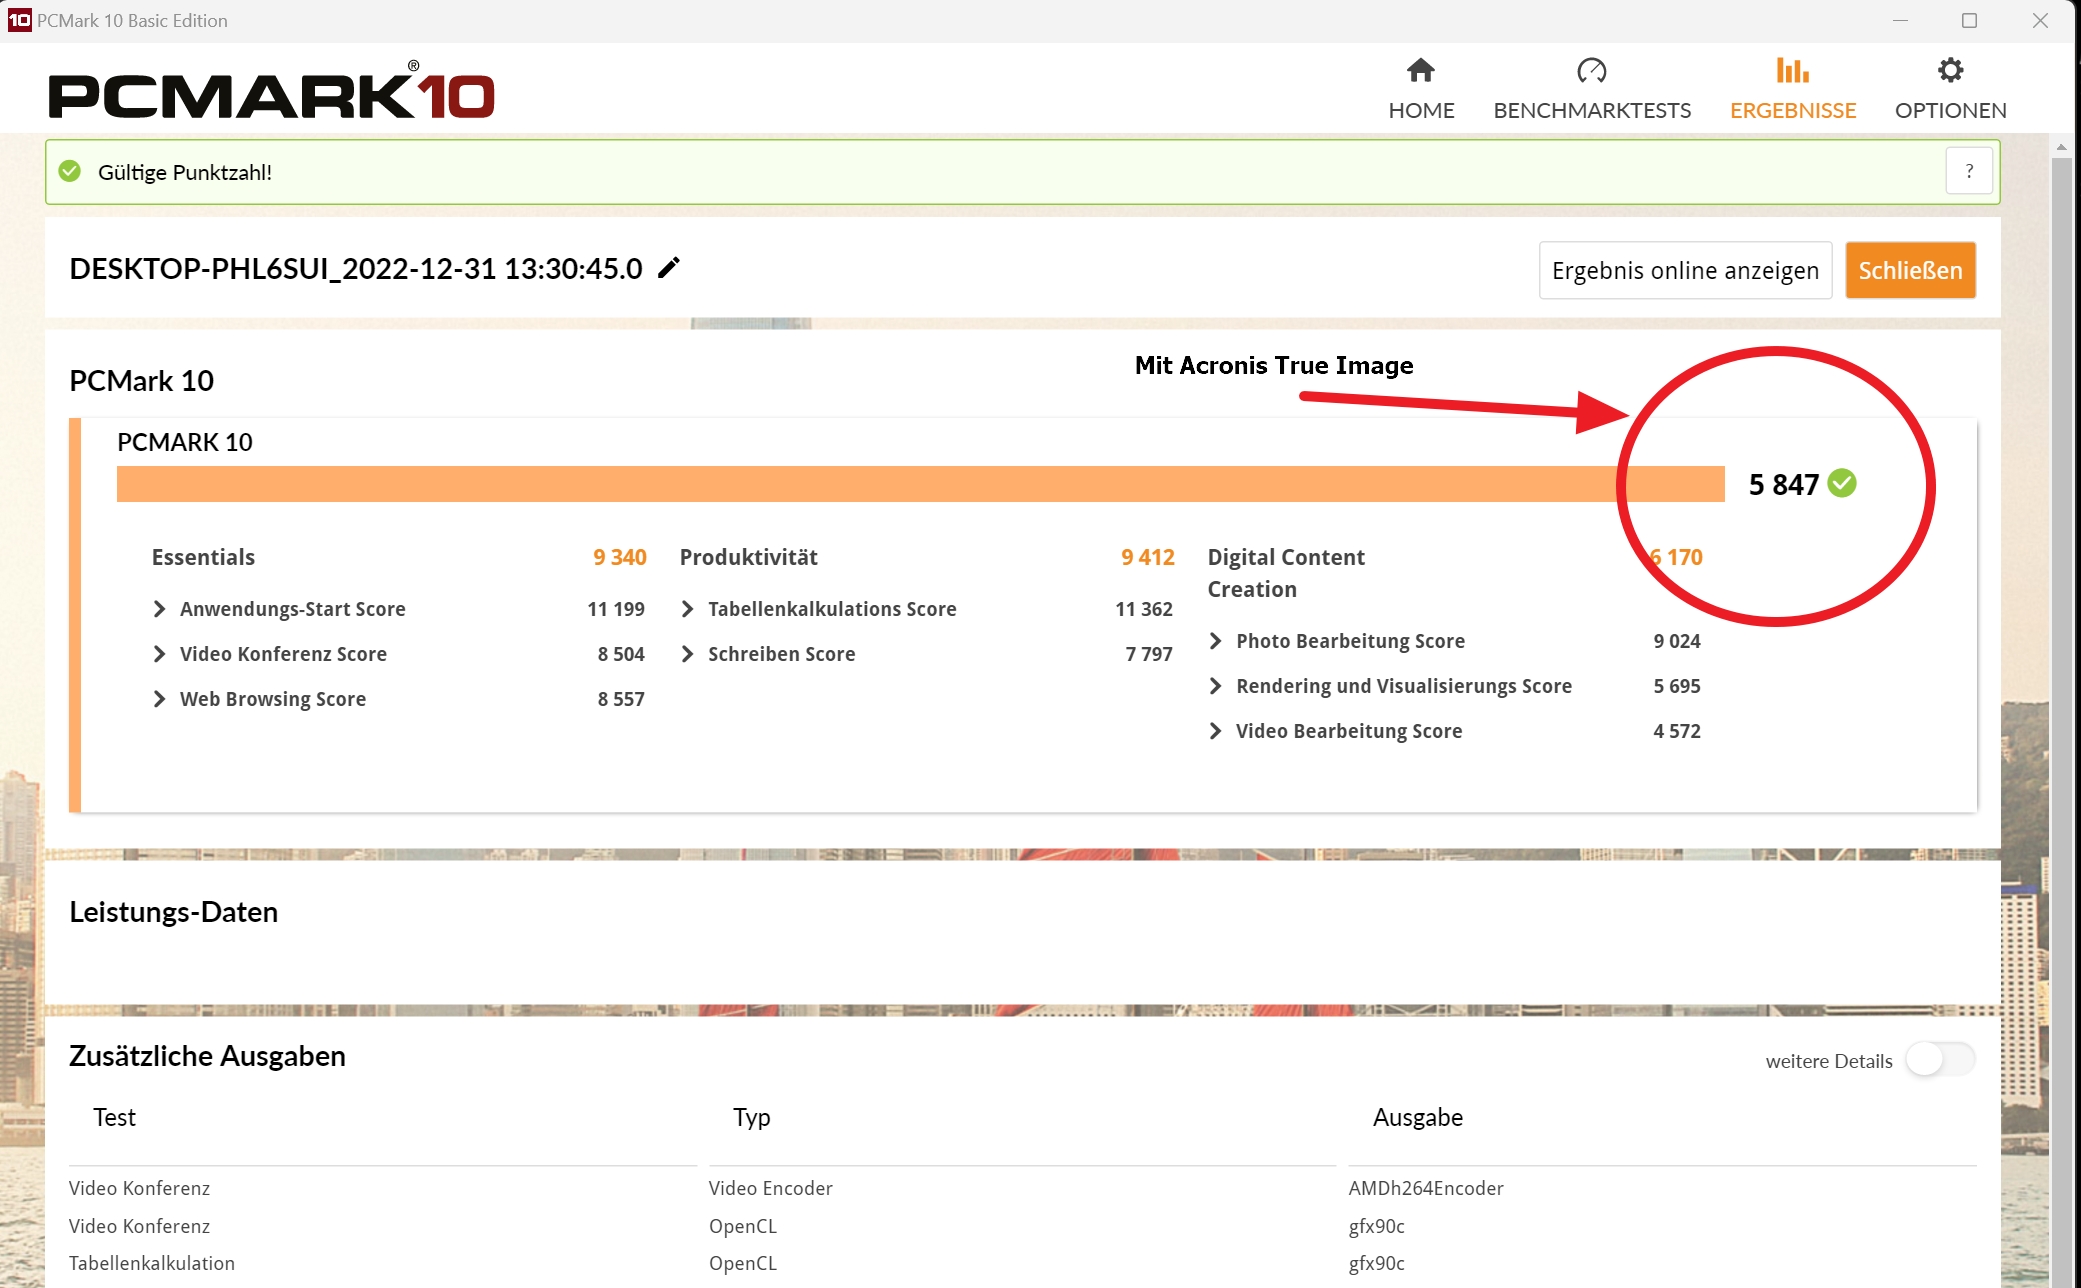Click the vertical scrollbar up arrow
2081x1288 pixels.
[x=2061, y=147]
